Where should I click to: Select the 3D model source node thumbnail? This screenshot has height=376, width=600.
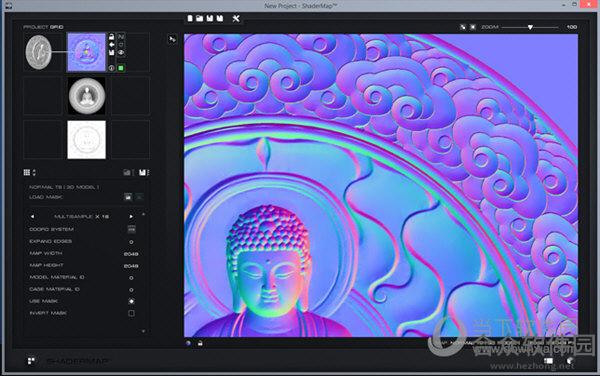click(38, 52)
